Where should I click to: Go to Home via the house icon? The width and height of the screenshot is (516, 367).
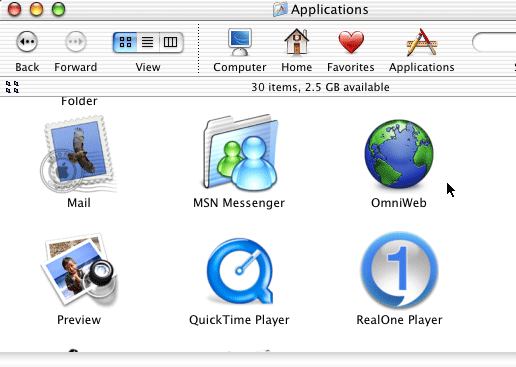pyautogui.click(x=296, y=42)
